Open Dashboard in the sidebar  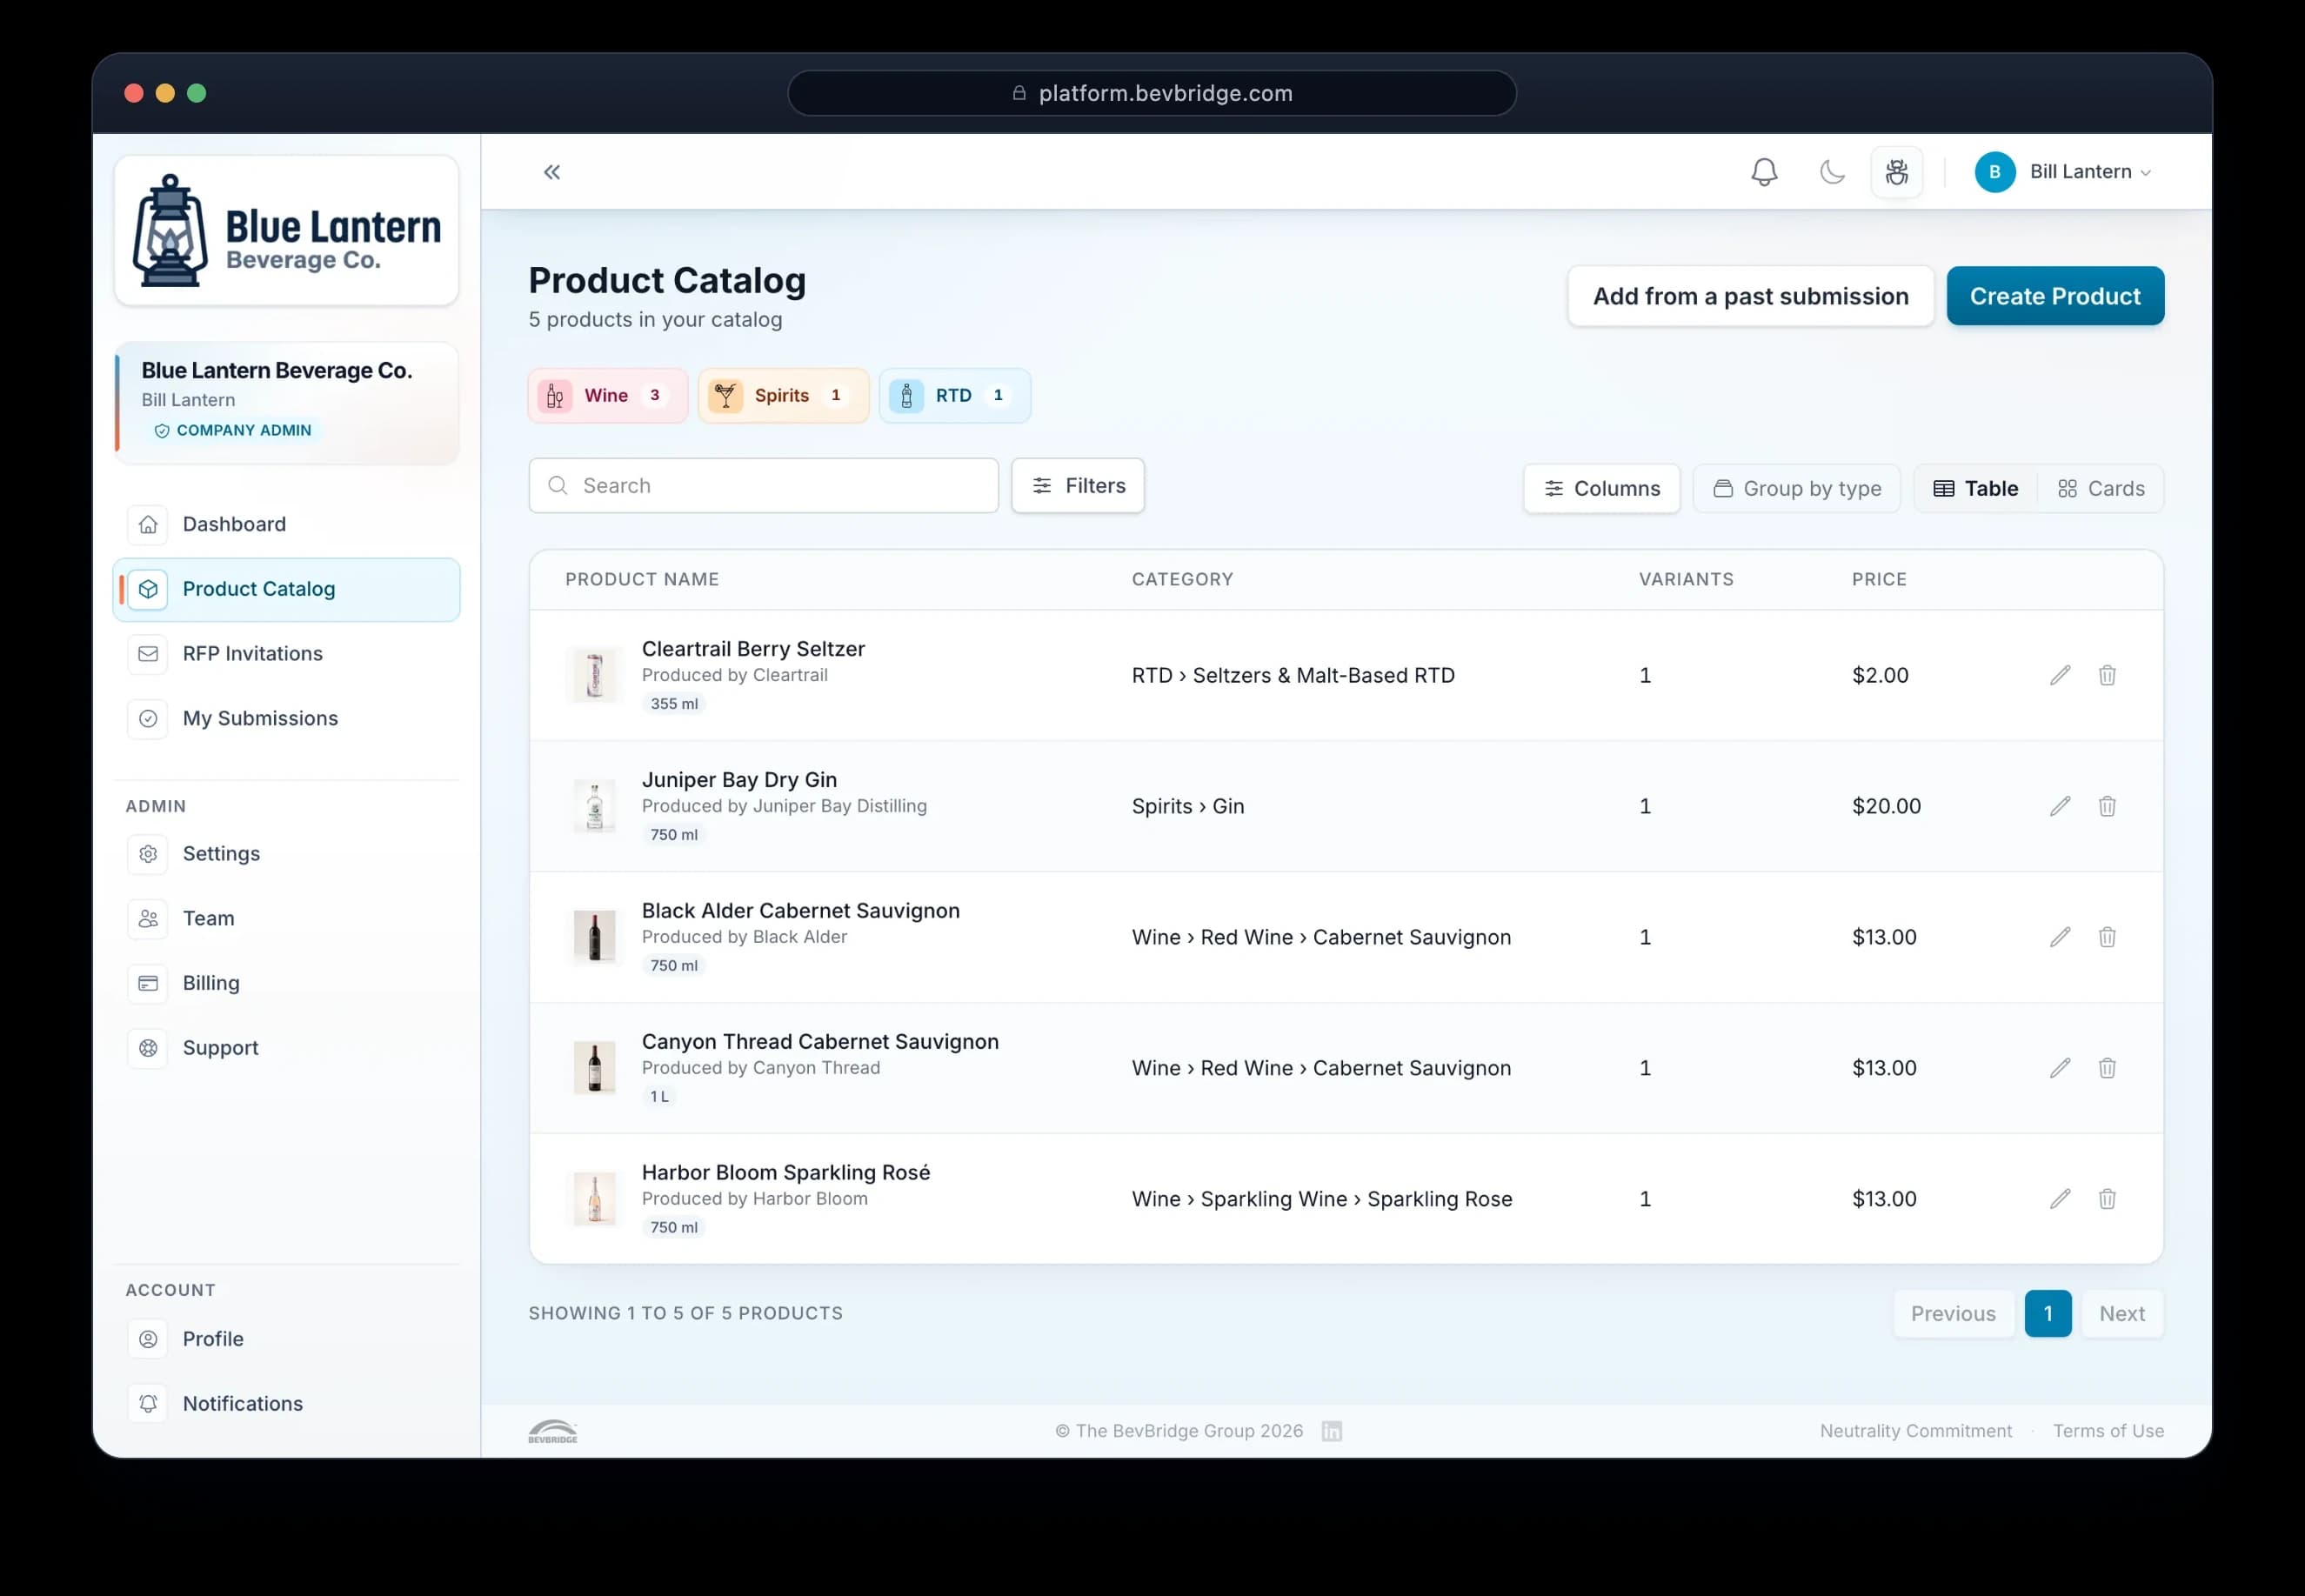tap(286, 524)
